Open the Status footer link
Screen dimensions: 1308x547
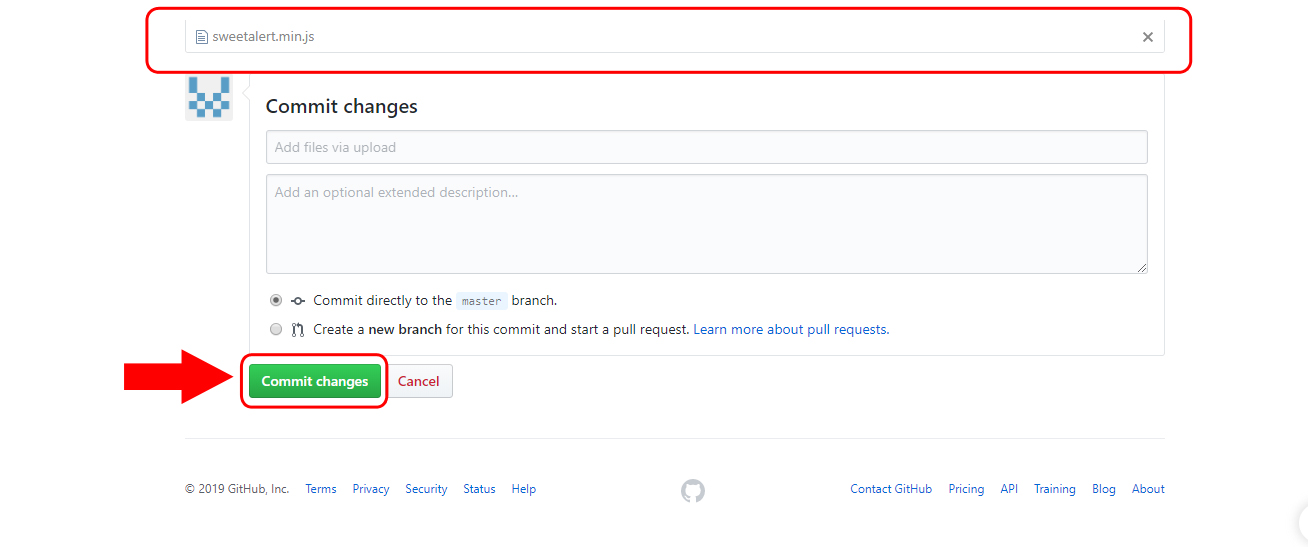[479, 489]
